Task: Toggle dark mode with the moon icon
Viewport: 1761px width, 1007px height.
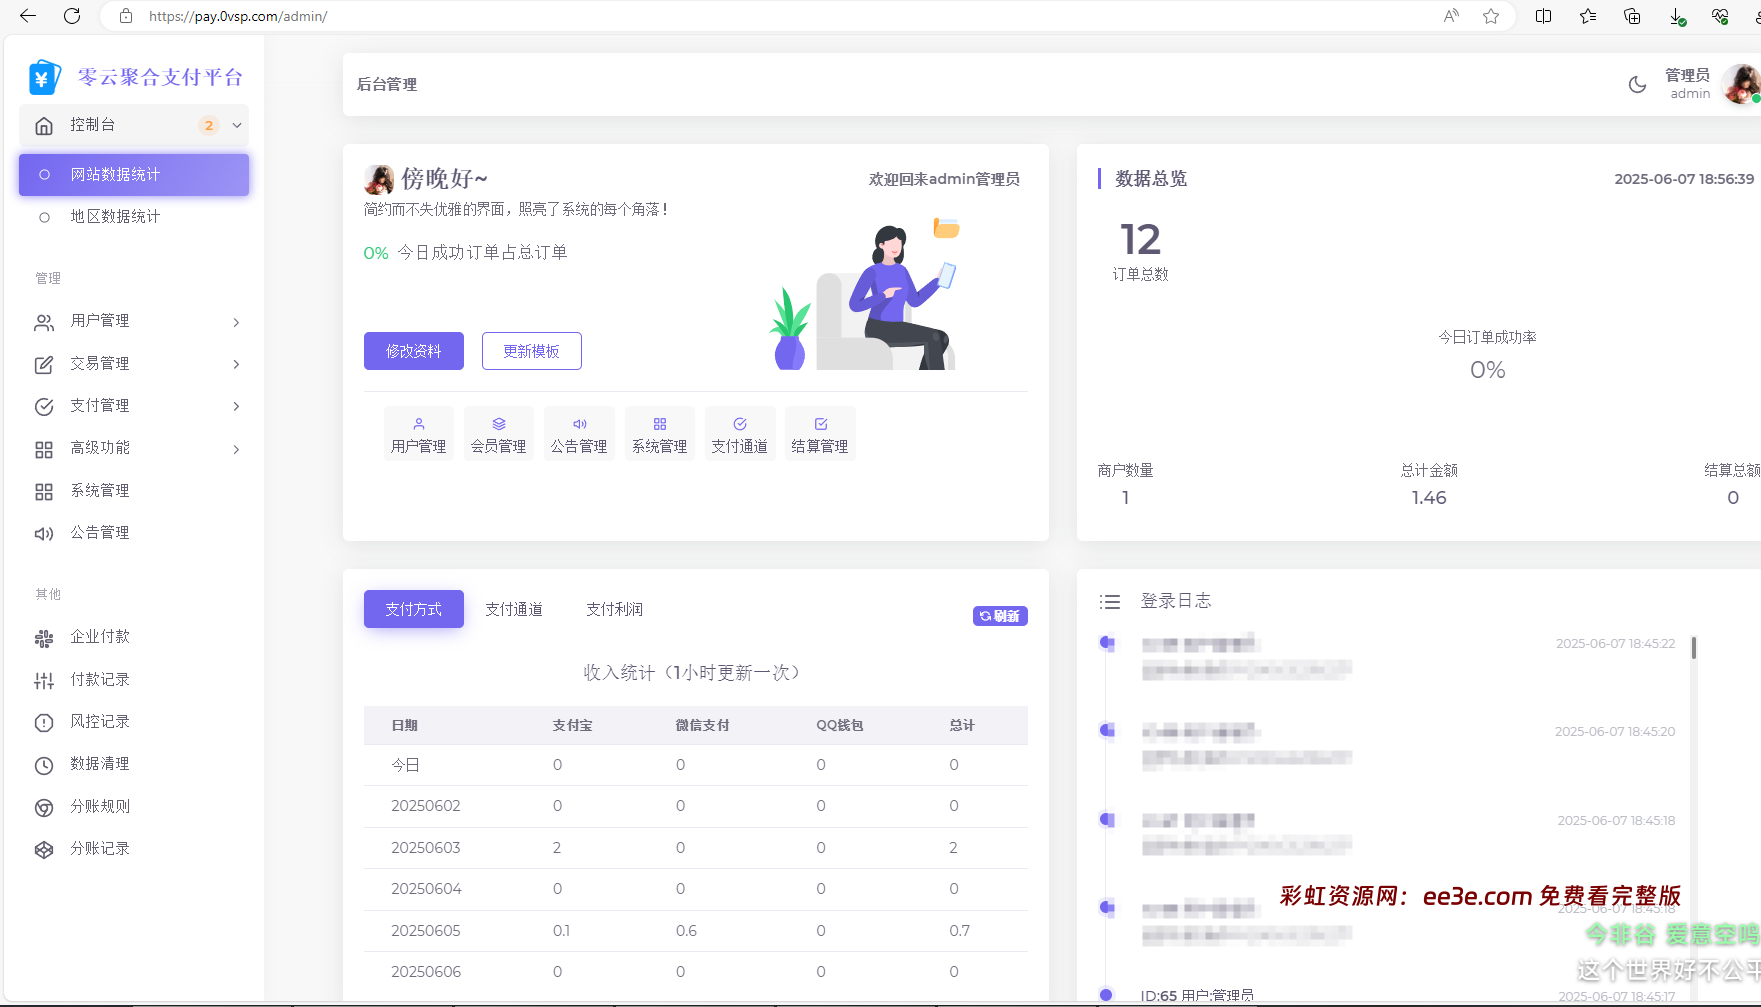Action: 1636,85
